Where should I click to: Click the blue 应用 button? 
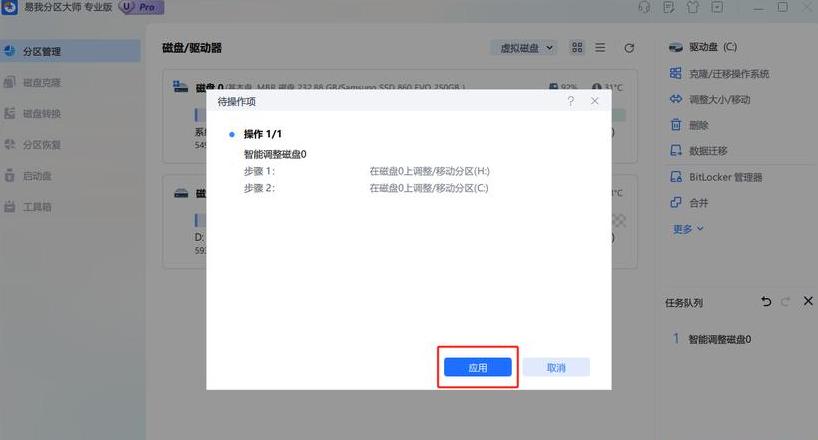(x=477, y=367)
